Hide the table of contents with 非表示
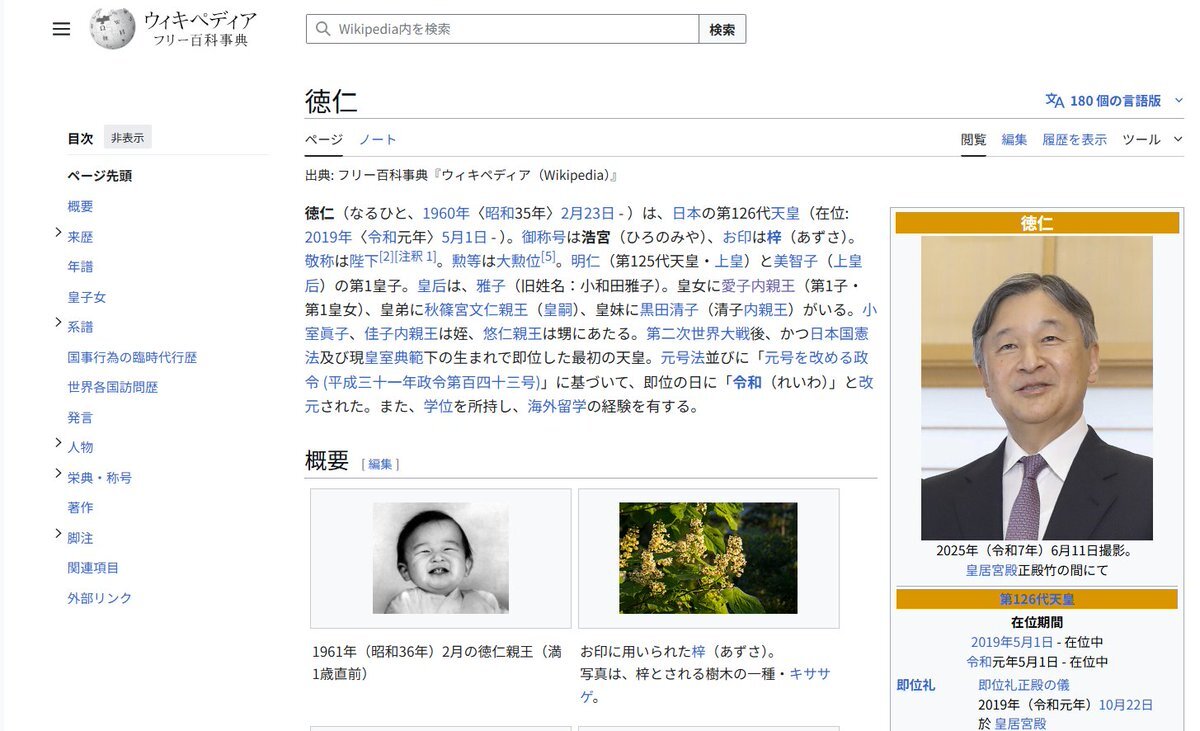Image resolution: width=1200 pixels, height=731 pixels. [127, 138]
